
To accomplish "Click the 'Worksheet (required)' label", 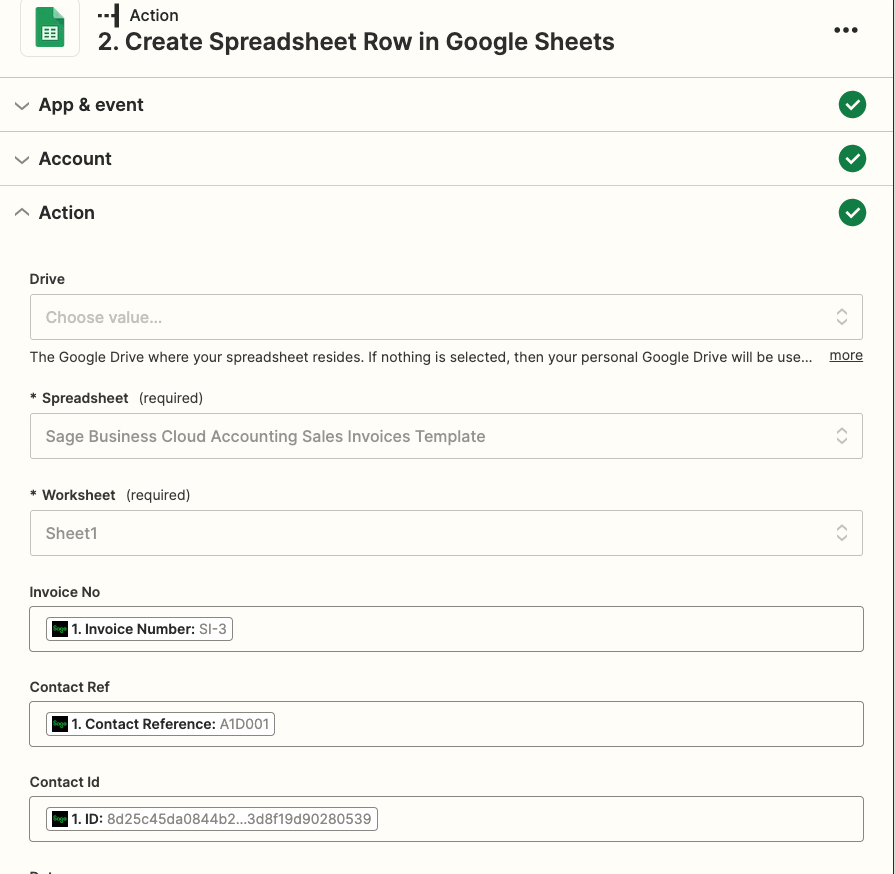I will pyautogui.click(x=110, y=495).
